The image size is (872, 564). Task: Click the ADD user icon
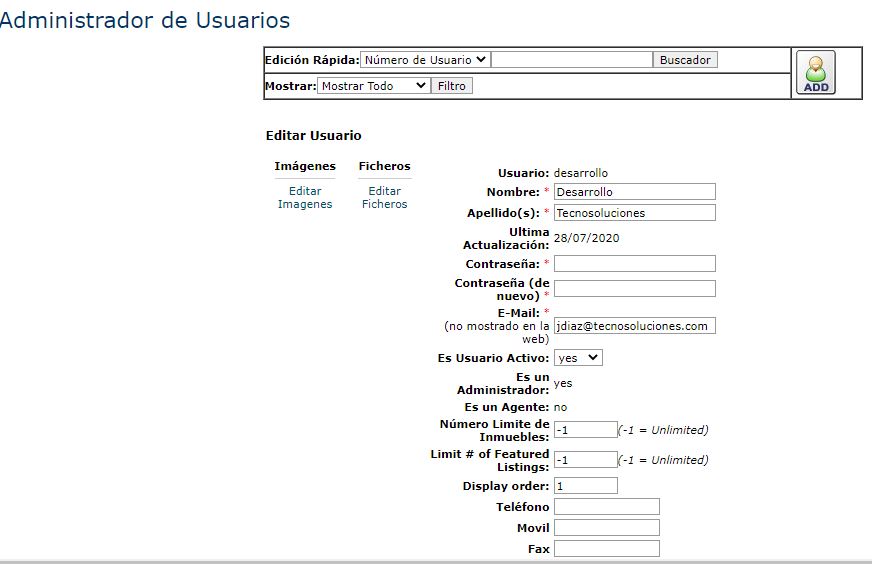816,73
